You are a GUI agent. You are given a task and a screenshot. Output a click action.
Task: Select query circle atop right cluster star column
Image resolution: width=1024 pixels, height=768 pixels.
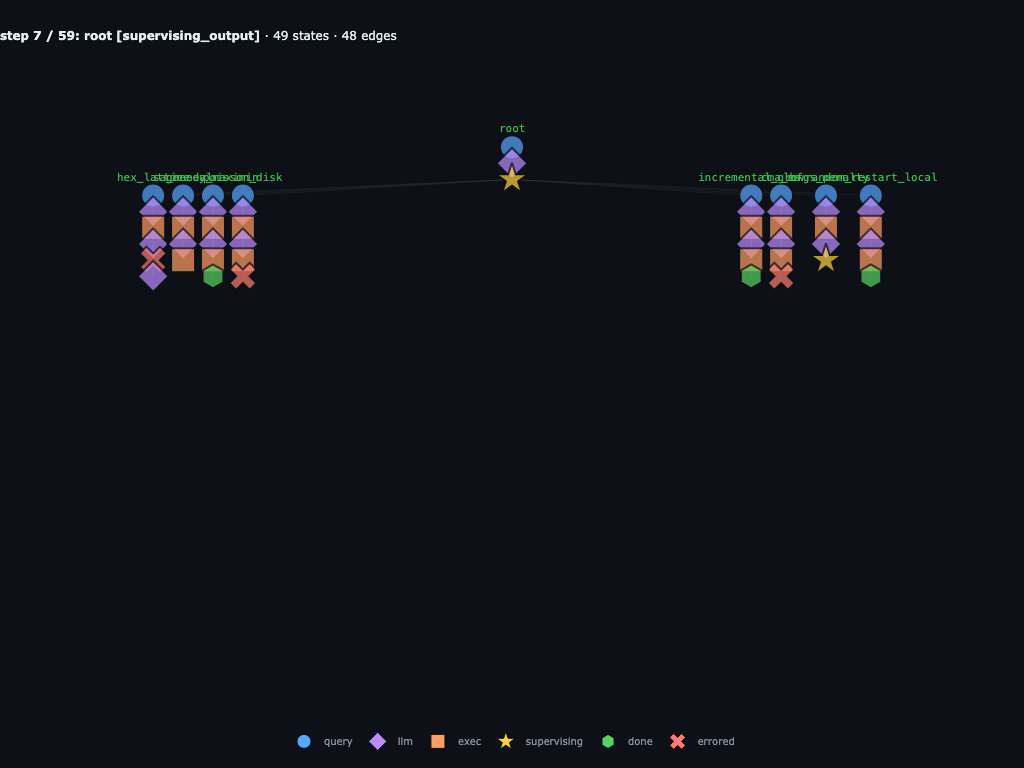pyautogui.click(x=825, y=195)
